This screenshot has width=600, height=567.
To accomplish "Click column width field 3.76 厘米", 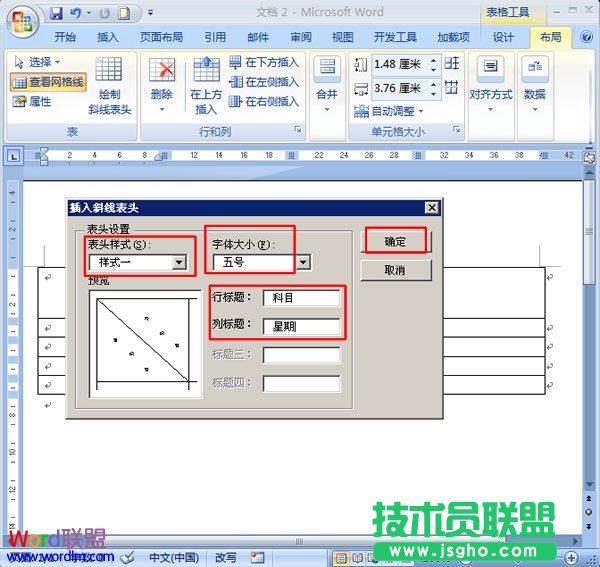I will [x=399, y=88].
